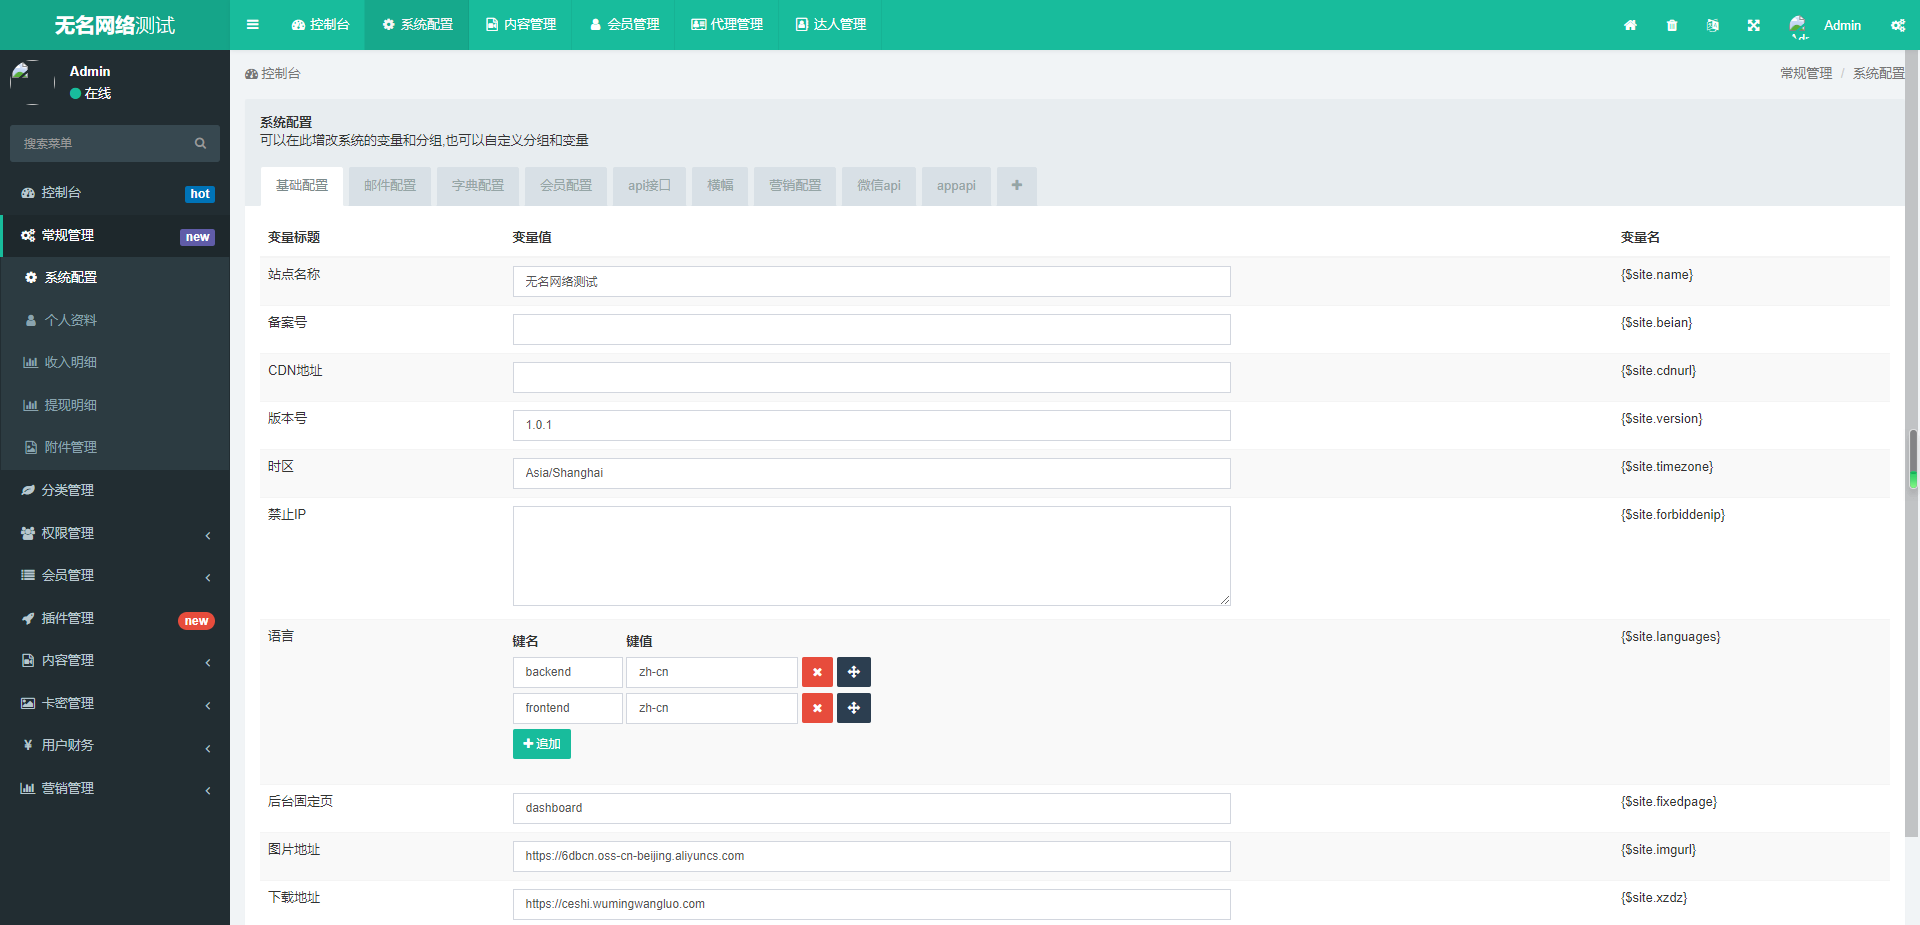
Task: Expand the 卡密管理 sidebar menu
Action: point(115,704)
